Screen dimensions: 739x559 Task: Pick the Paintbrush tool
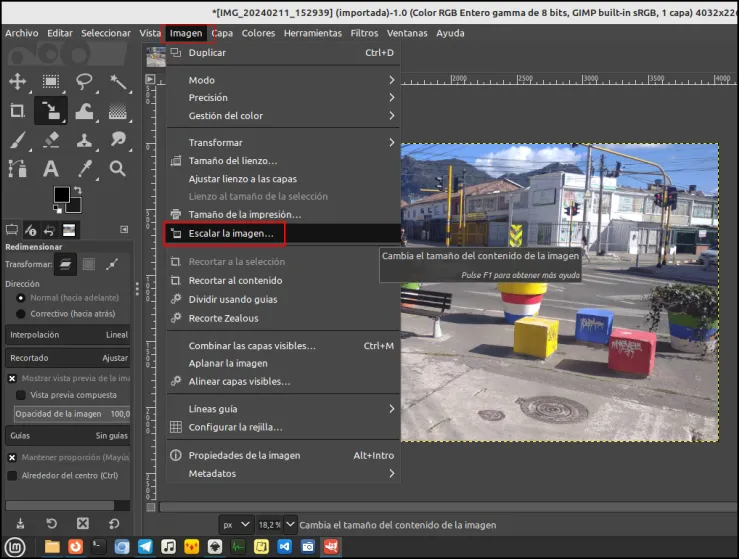(17, 140)
